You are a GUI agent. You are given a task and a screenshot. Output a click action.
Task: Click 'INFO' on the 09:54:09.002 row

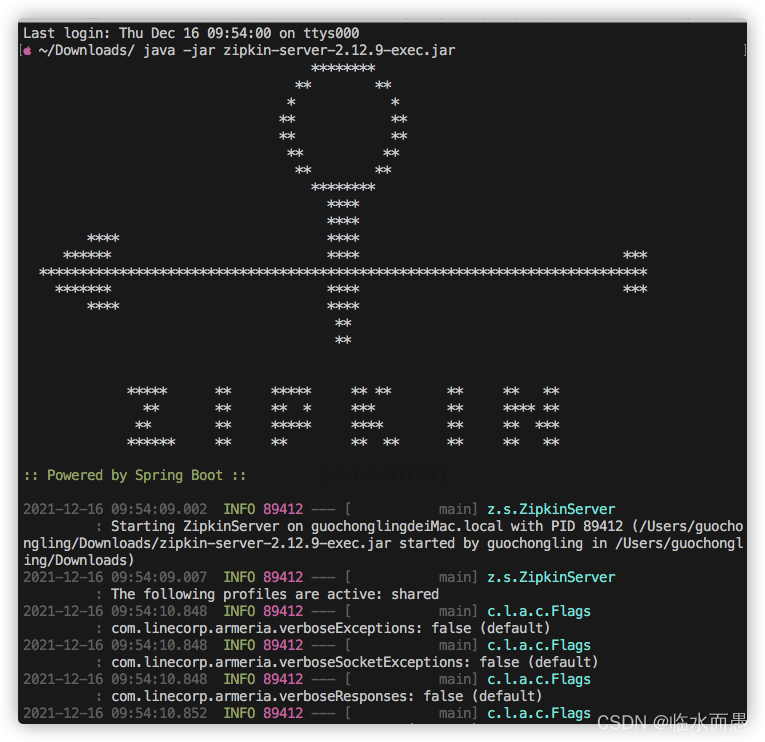239,509
